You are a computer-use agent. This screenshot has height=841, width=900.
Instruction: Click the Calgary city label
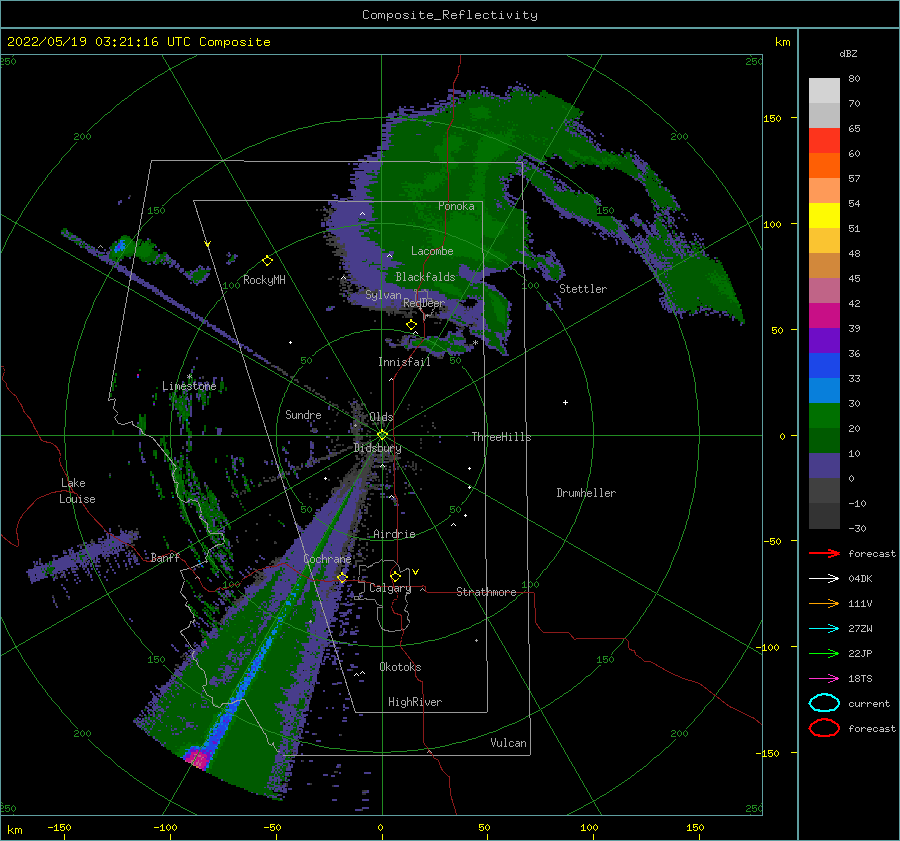(x=390, y=588)
